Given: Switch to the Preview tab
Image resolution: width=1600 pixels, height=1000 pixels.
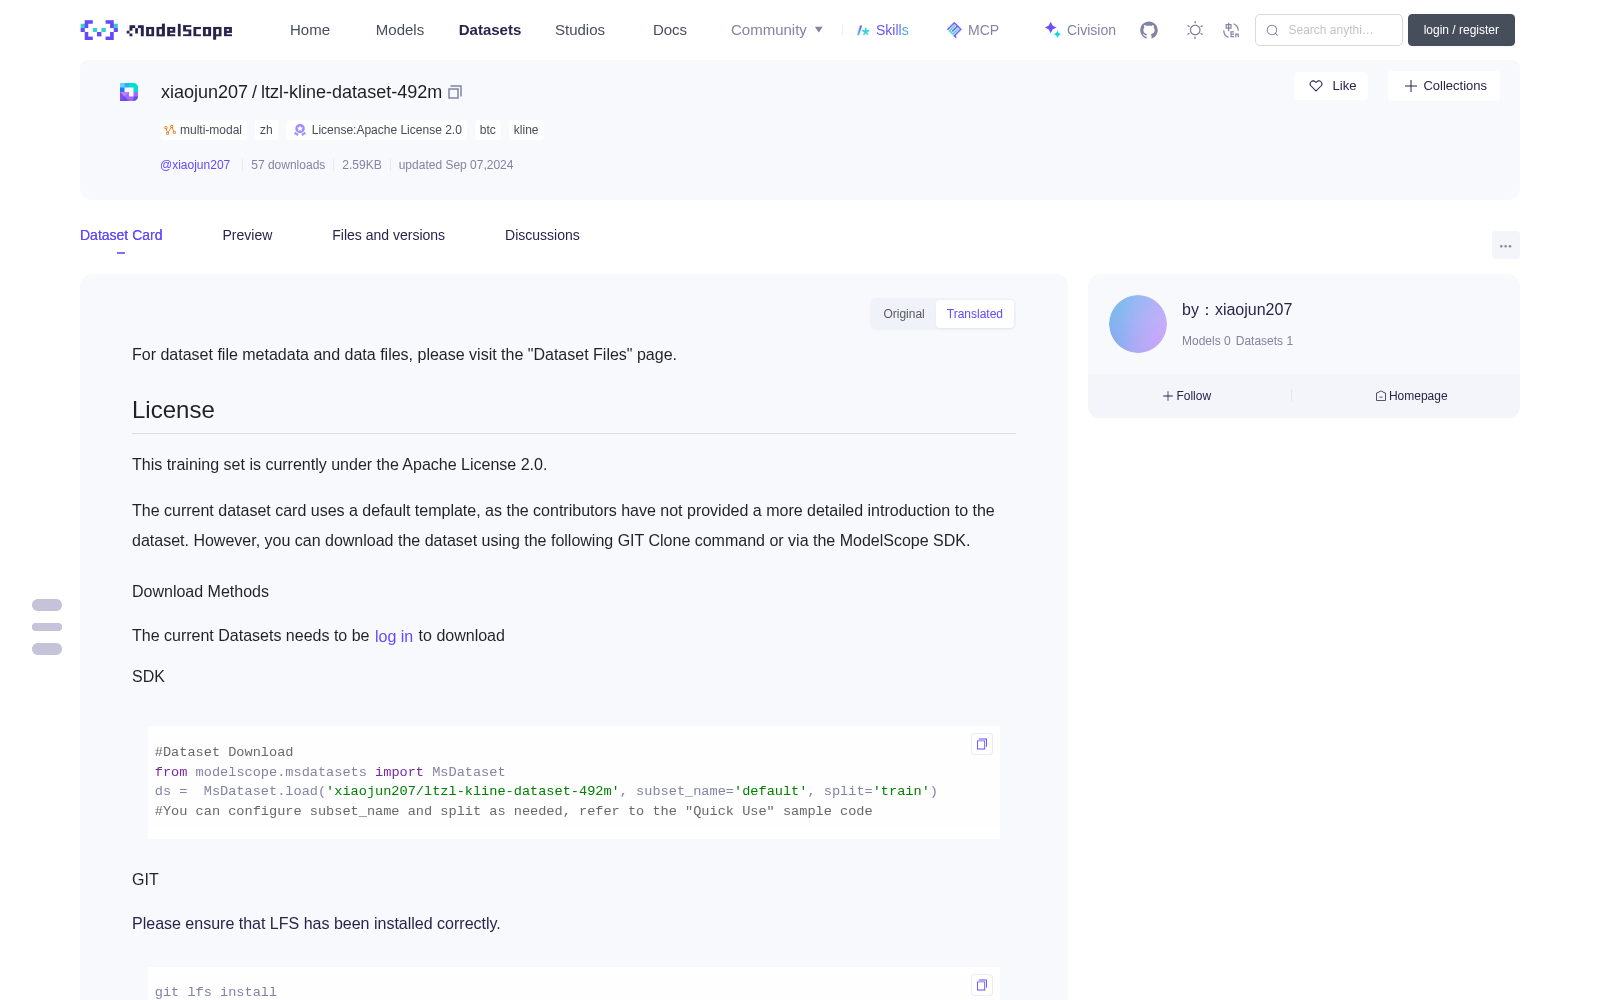Looking at the screenshot, I should coord(247,235).
